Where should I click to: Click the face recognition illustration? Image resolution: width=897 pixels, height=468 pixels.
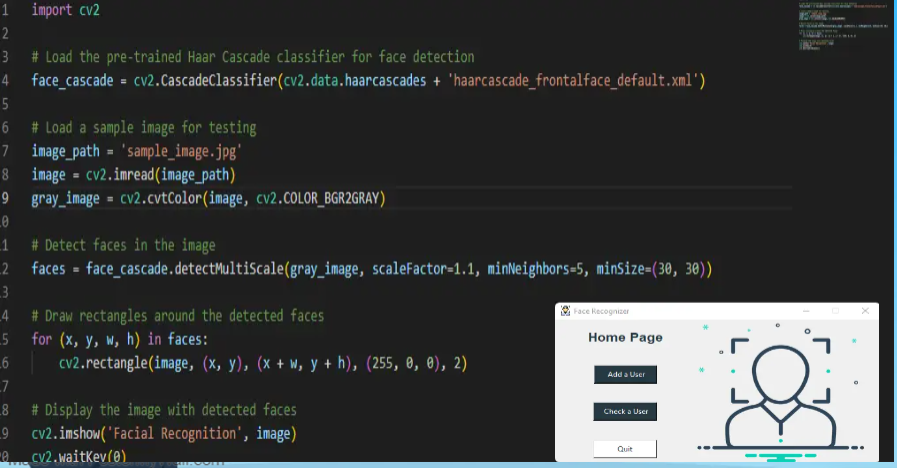click(780, 392)
